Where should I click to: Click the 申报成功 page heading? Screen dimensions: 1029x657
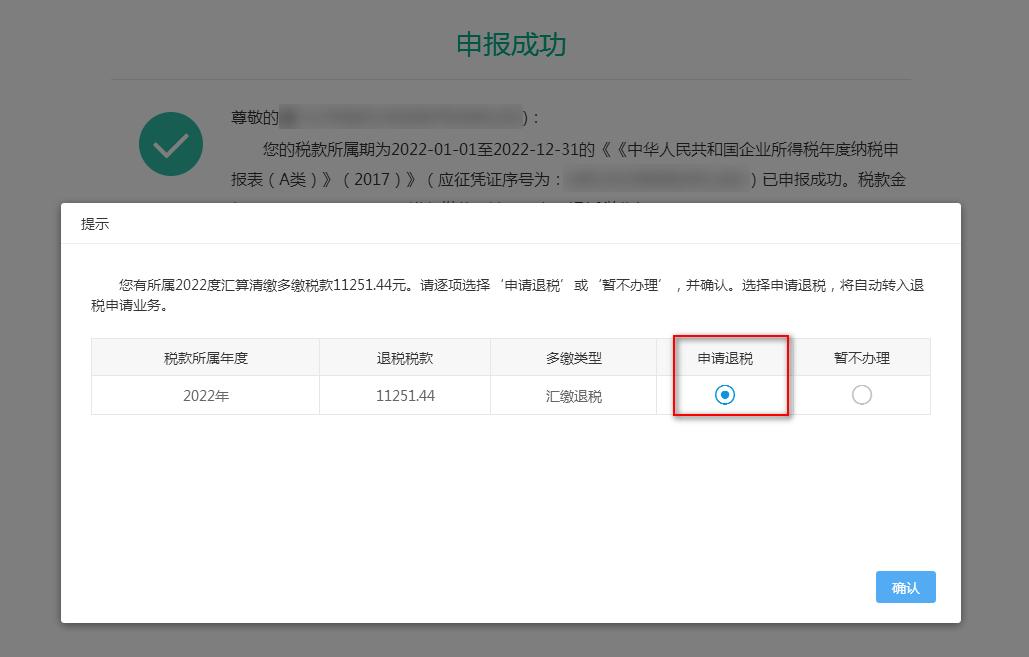(514, 45)
